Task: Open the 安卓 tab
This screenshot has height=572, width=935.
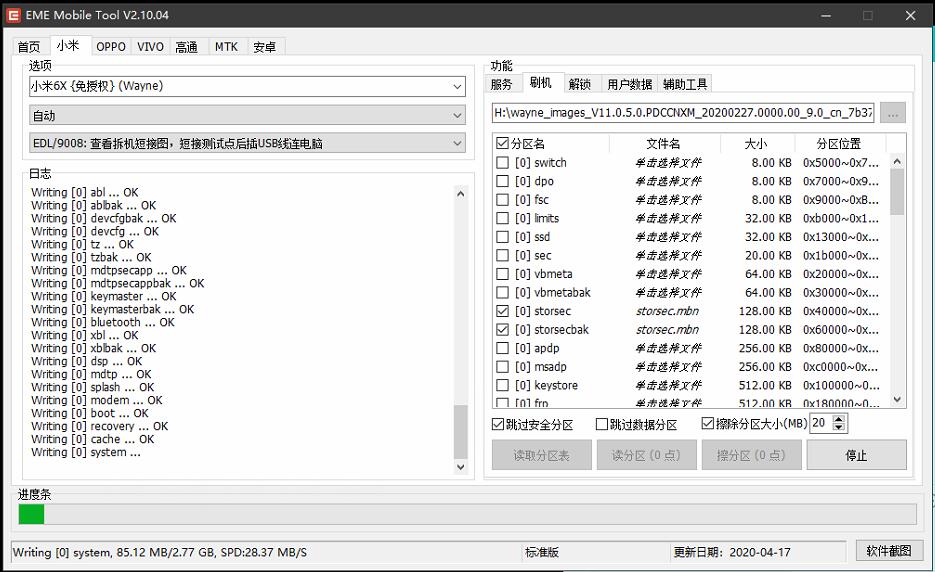Action: tap(265, 47)
